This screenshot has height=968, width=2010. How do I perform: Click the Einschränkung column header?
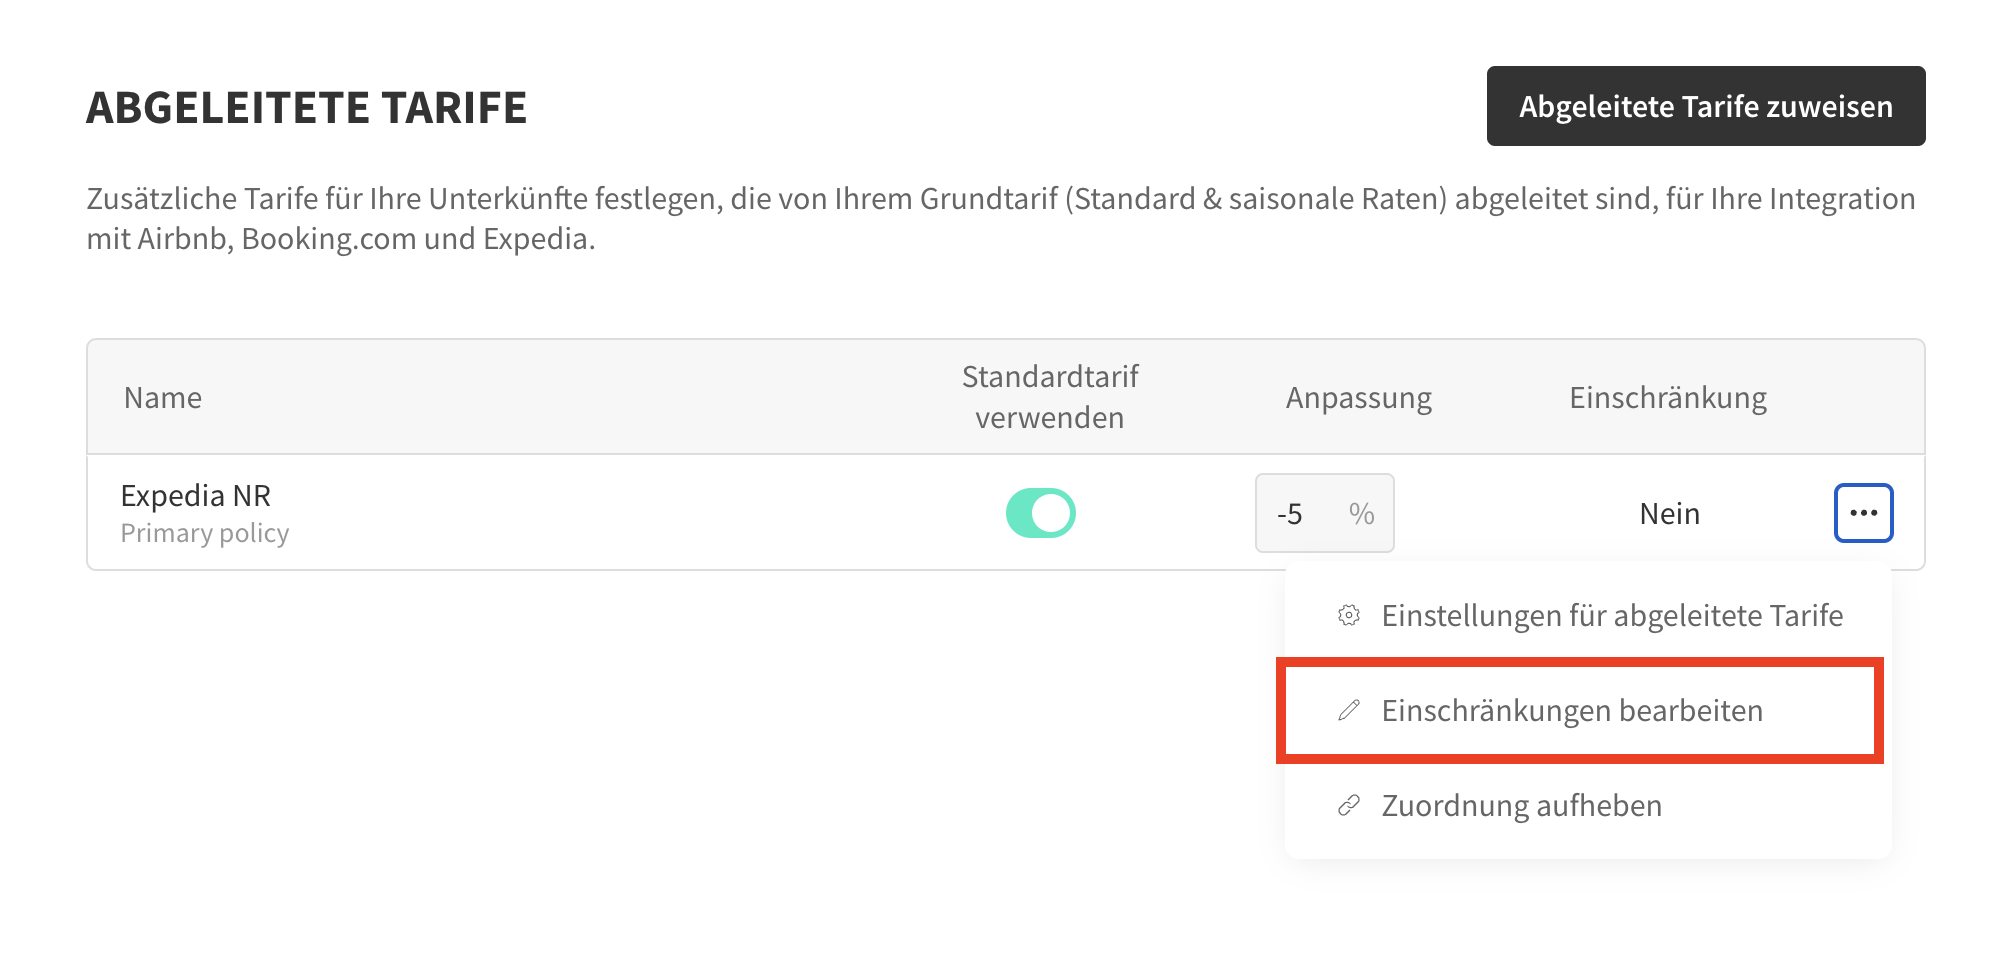[1668, 397]
